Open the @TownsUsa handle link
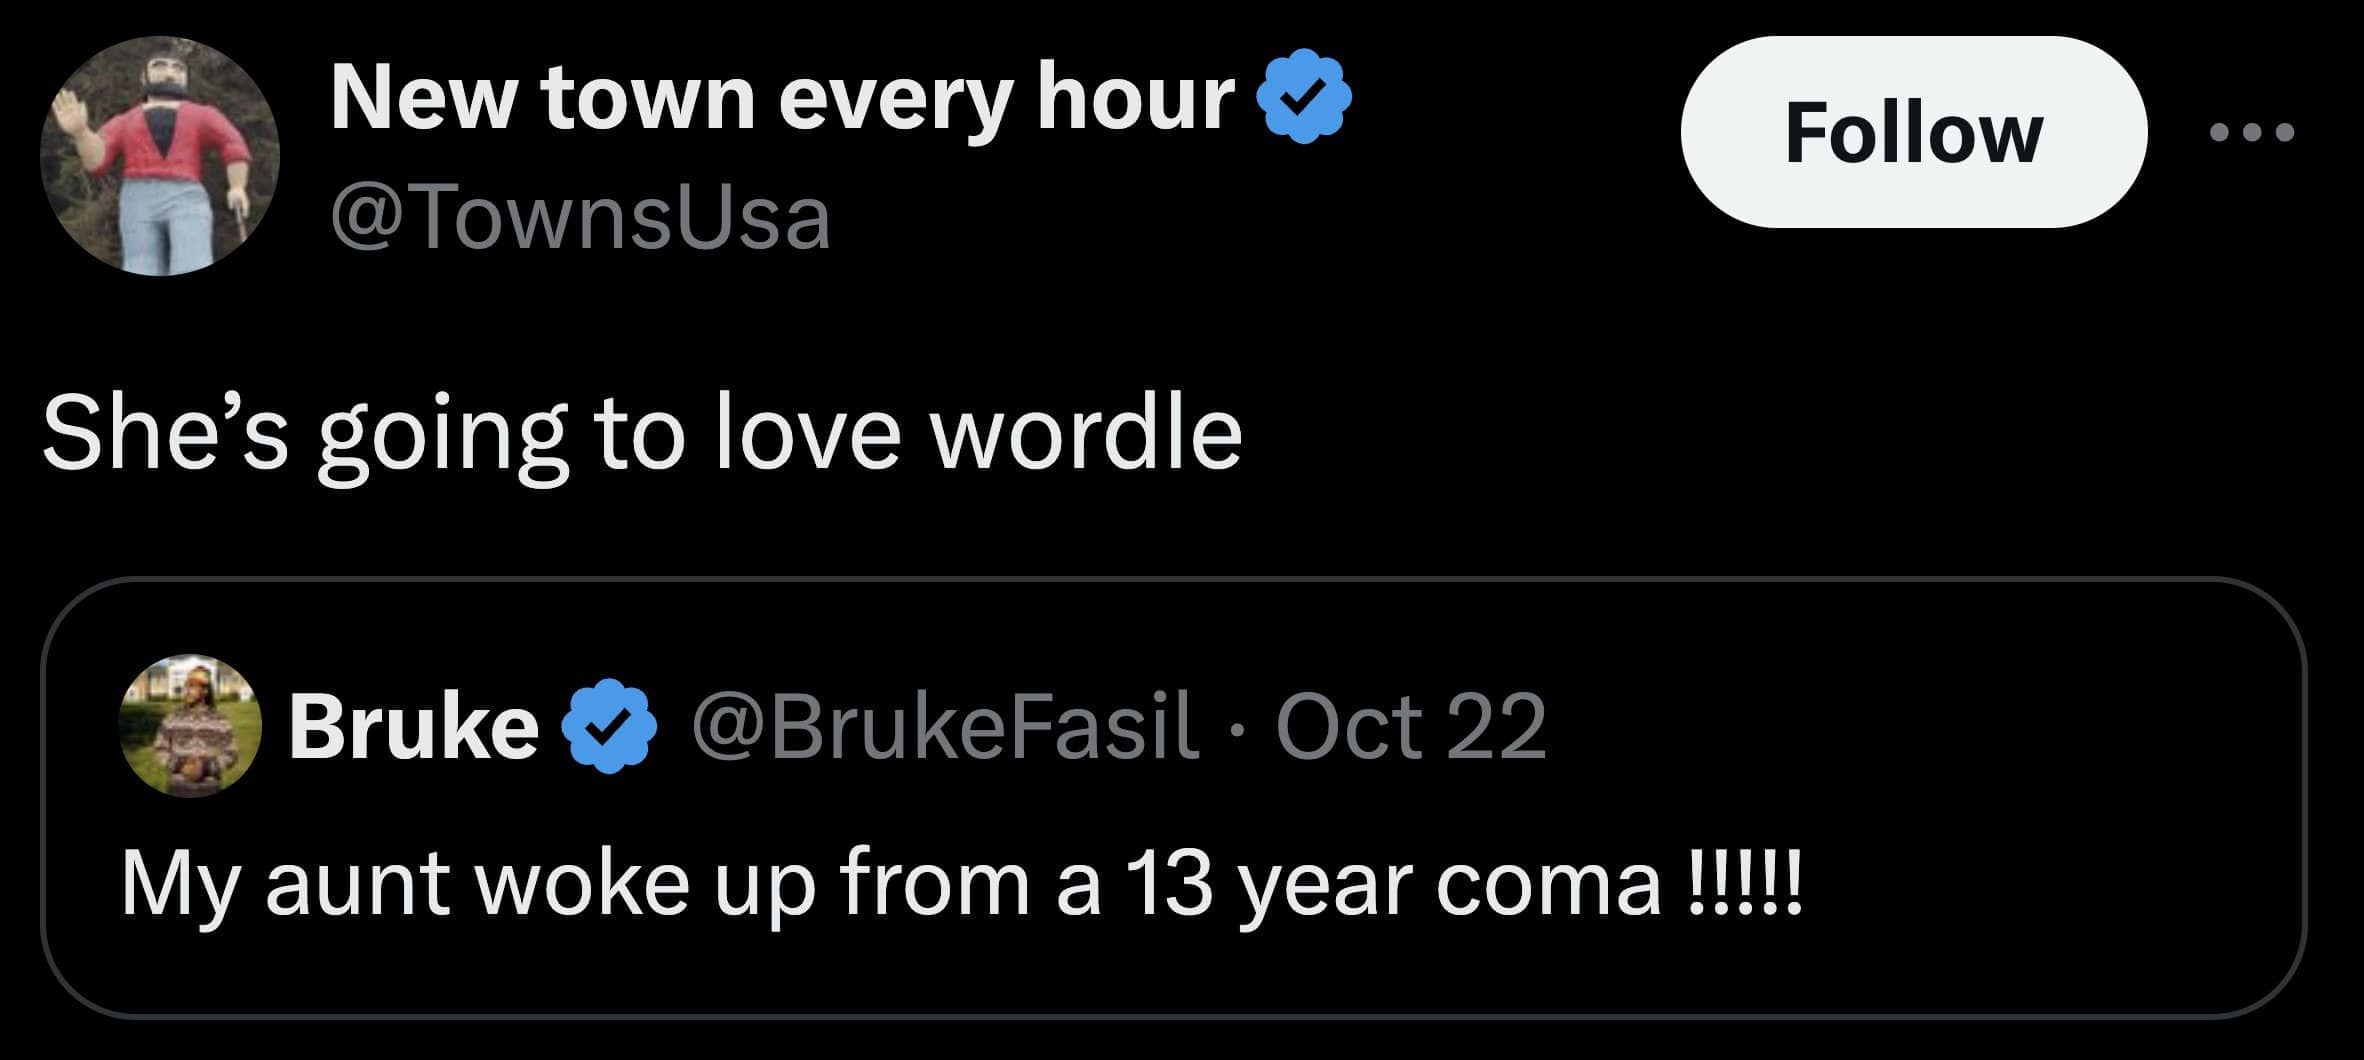This screenshot has height=1060, width=2364. tap(580, 219)
